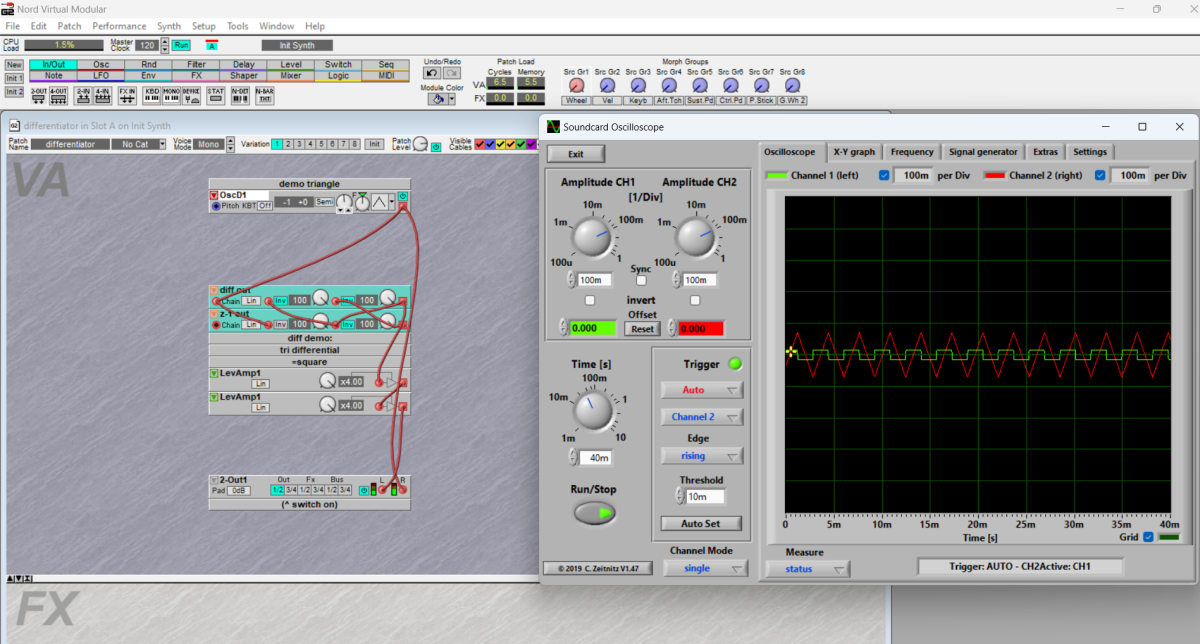Click the Amplitude CH1 knob
The image size is (1200, 644).
tap(592, 237)
